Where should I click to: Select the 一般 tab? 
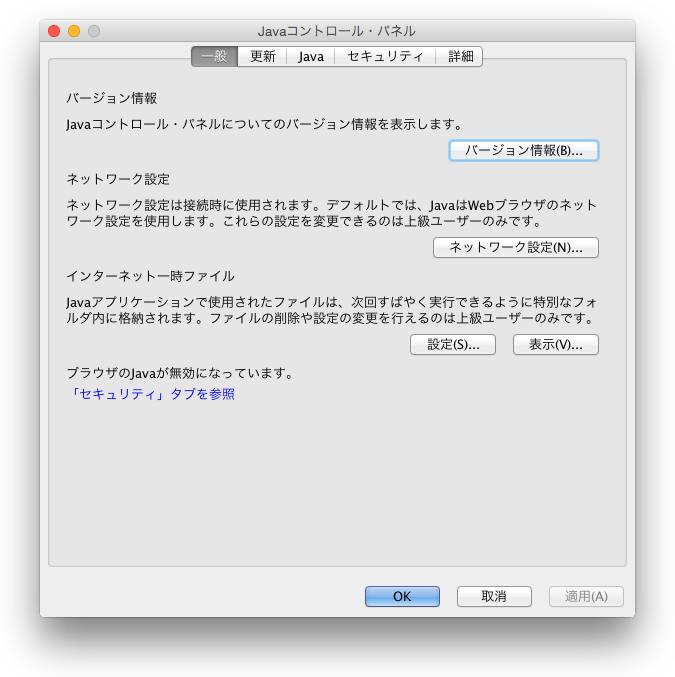coord(214,57)
